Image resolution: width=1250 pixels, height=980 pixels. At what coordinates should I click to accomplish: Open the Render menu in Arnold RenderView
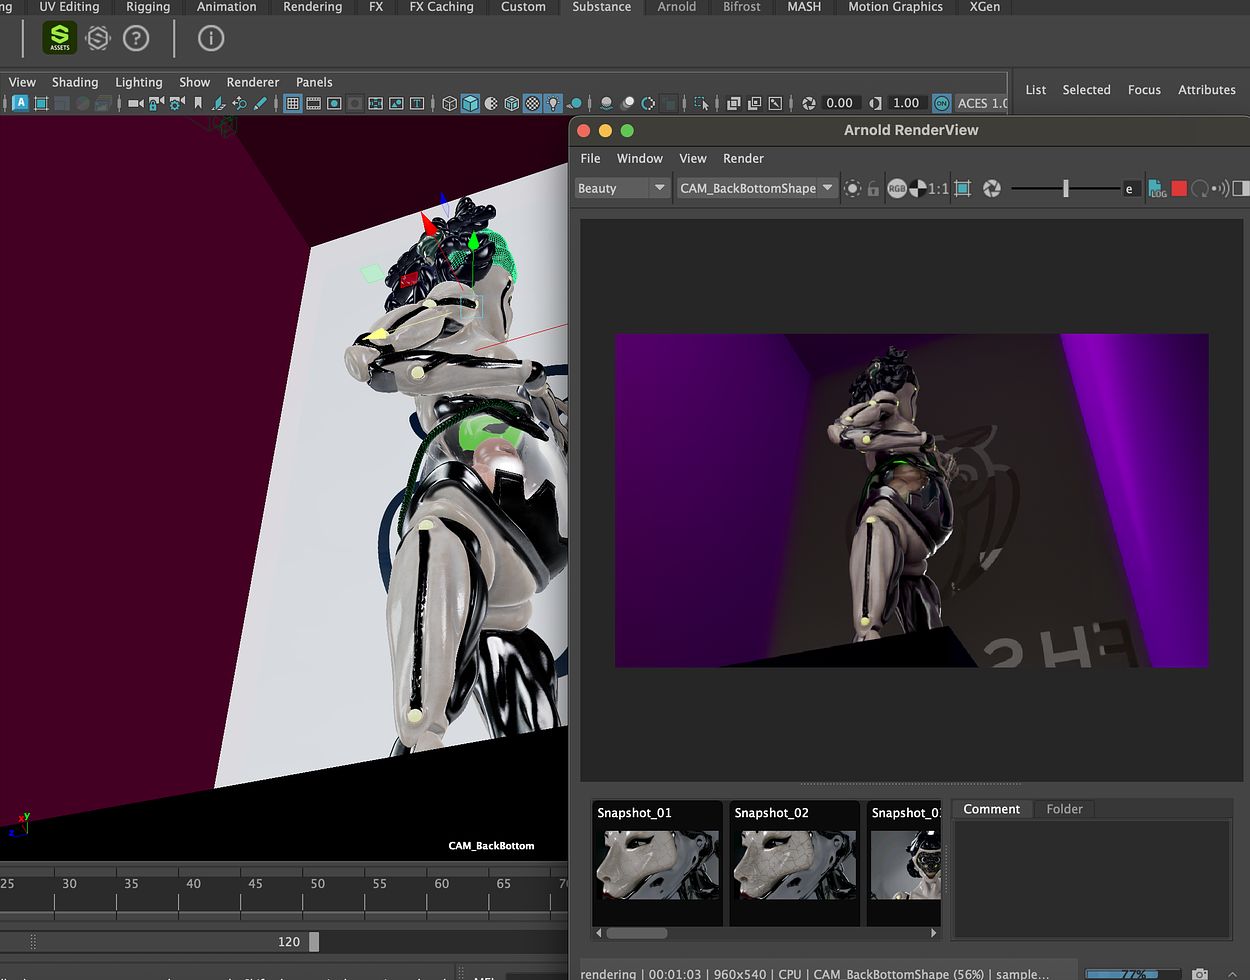(743, 158)
